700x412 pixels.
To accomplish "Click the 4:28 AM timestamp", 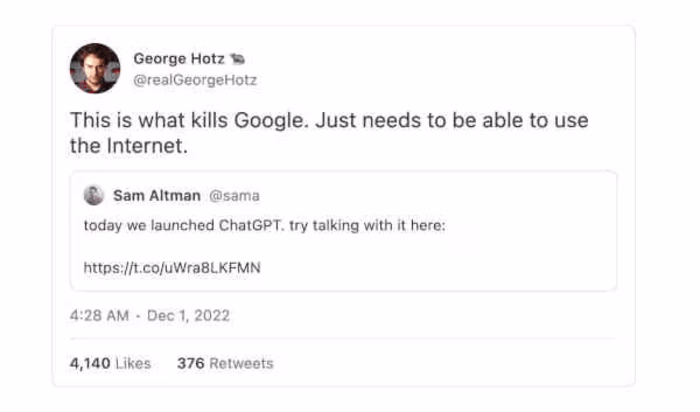I will 99,316.
